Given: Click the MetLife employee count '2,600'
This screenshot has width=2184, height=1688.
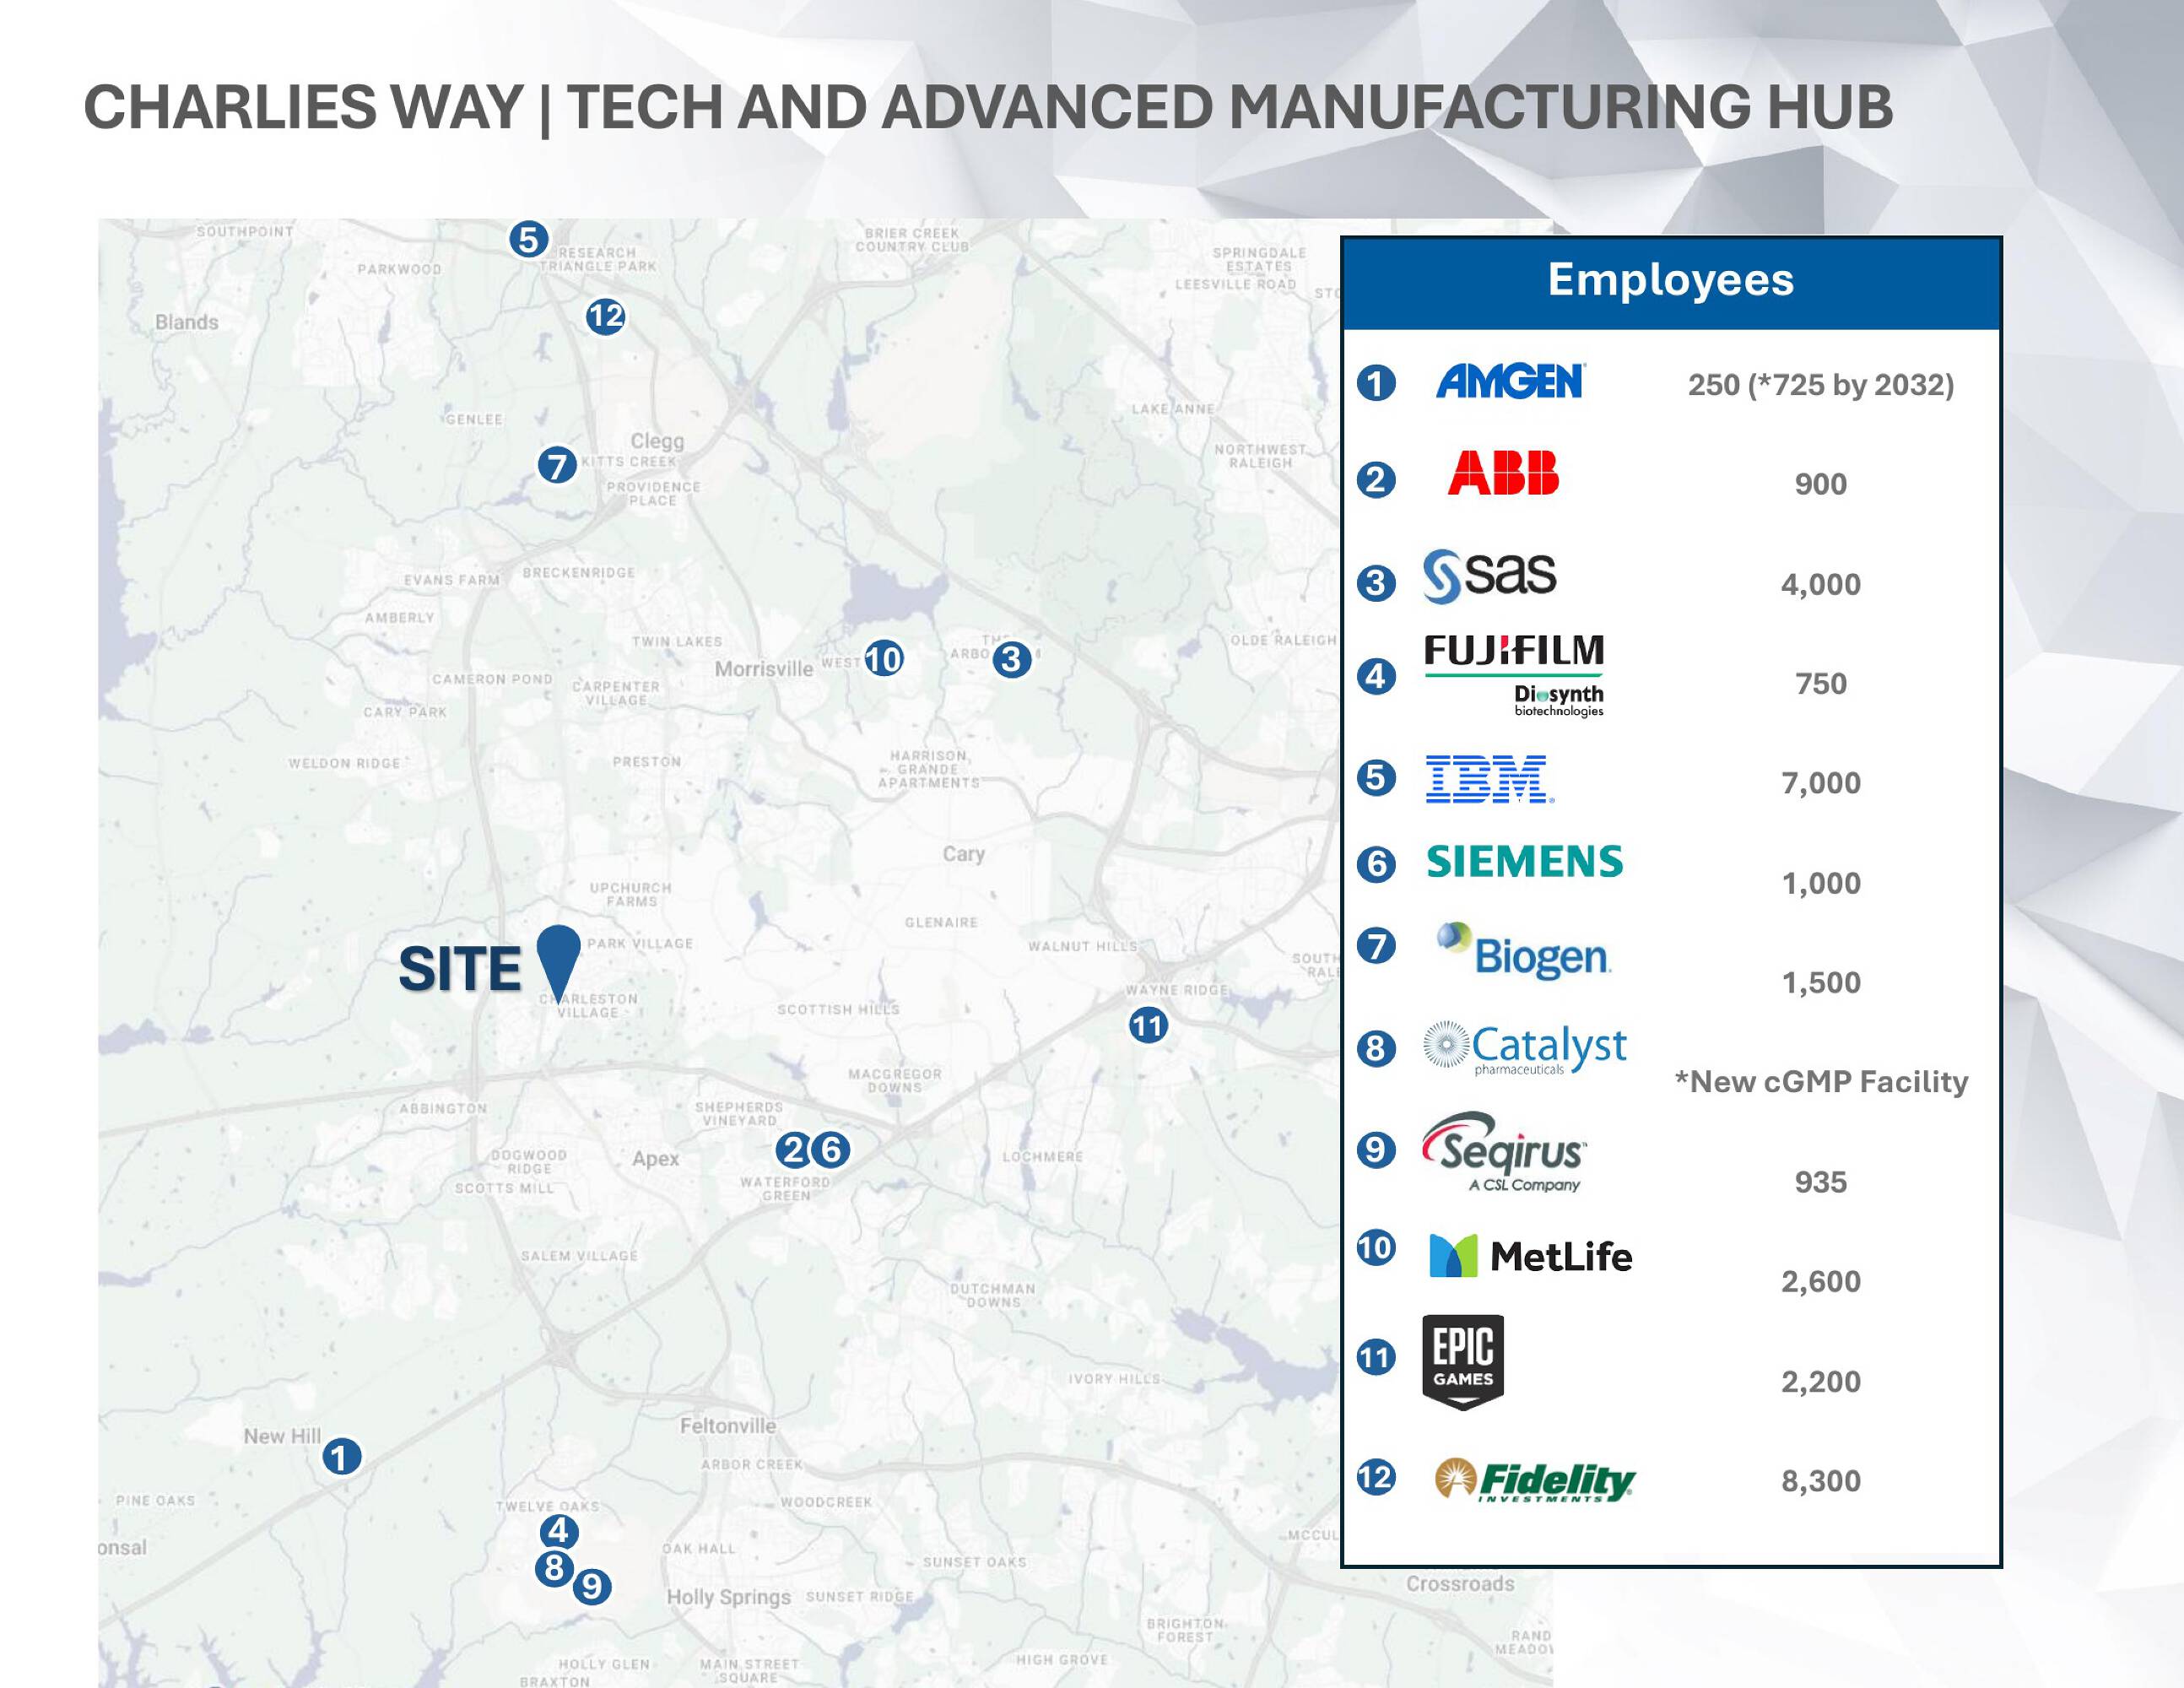Looking at the screenshot, I should pos(1821,1282).
